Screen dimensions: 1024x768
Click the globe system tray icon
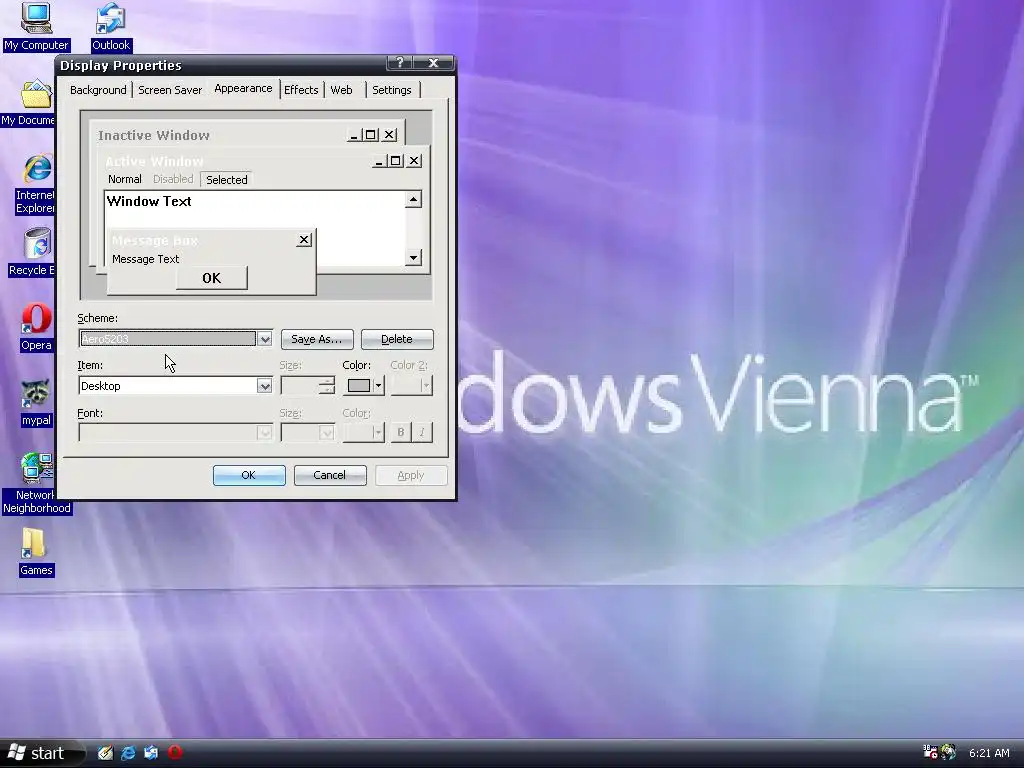pos(948,752)
